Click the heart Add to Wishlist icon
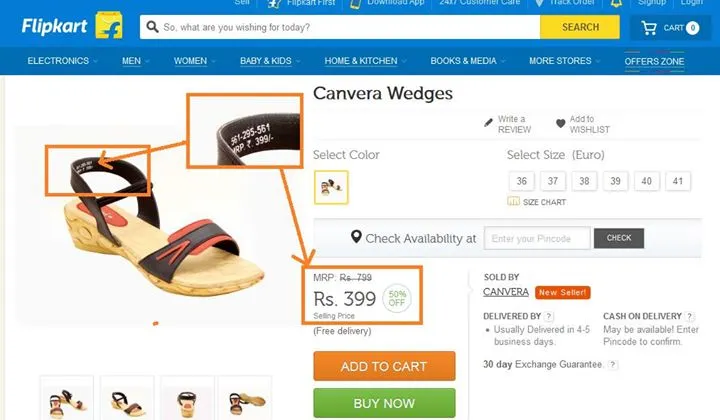 (x=561, y=124)
